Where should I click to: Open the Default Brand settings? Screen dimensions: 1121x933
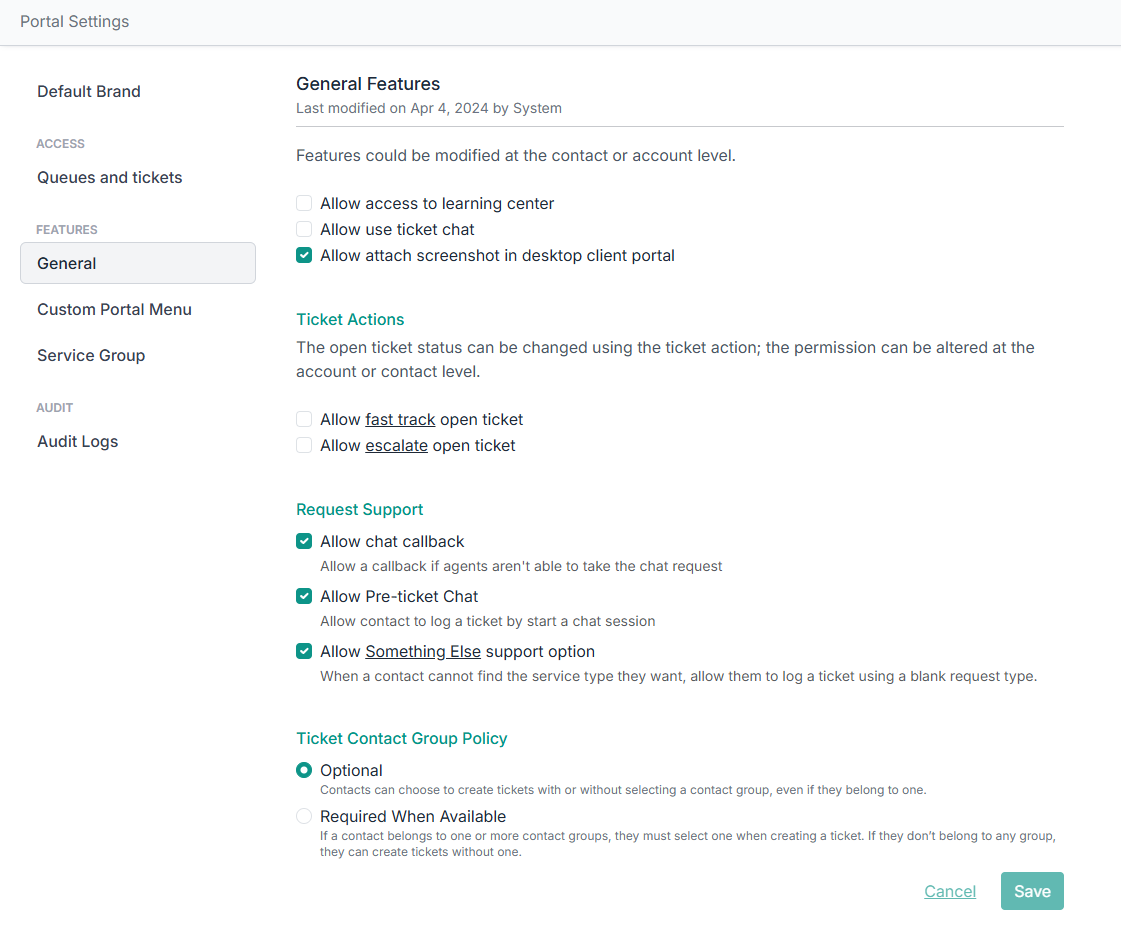(89, 92)
